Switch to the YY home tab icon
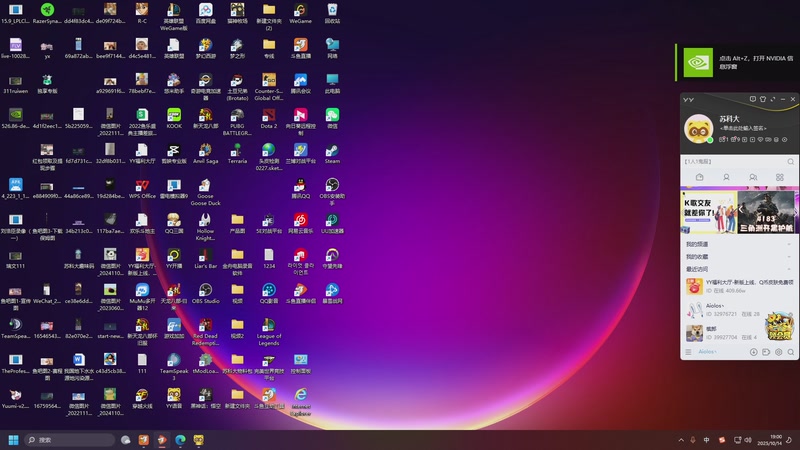Image resolution: width=800 pixels, height=450 pixels. click(699, 177)
